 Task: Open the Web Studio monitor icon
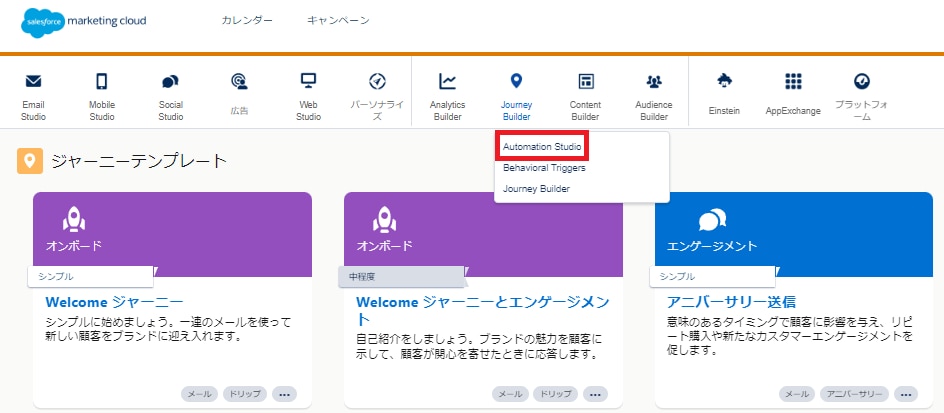pyautogui.click(x=308, y=81)
